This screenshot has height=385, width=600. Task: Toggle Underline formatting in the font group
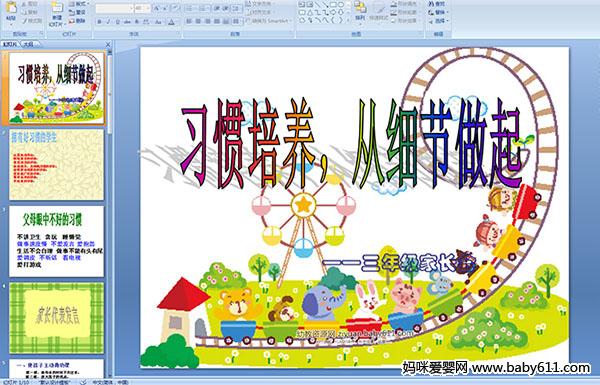pos(118,22)
